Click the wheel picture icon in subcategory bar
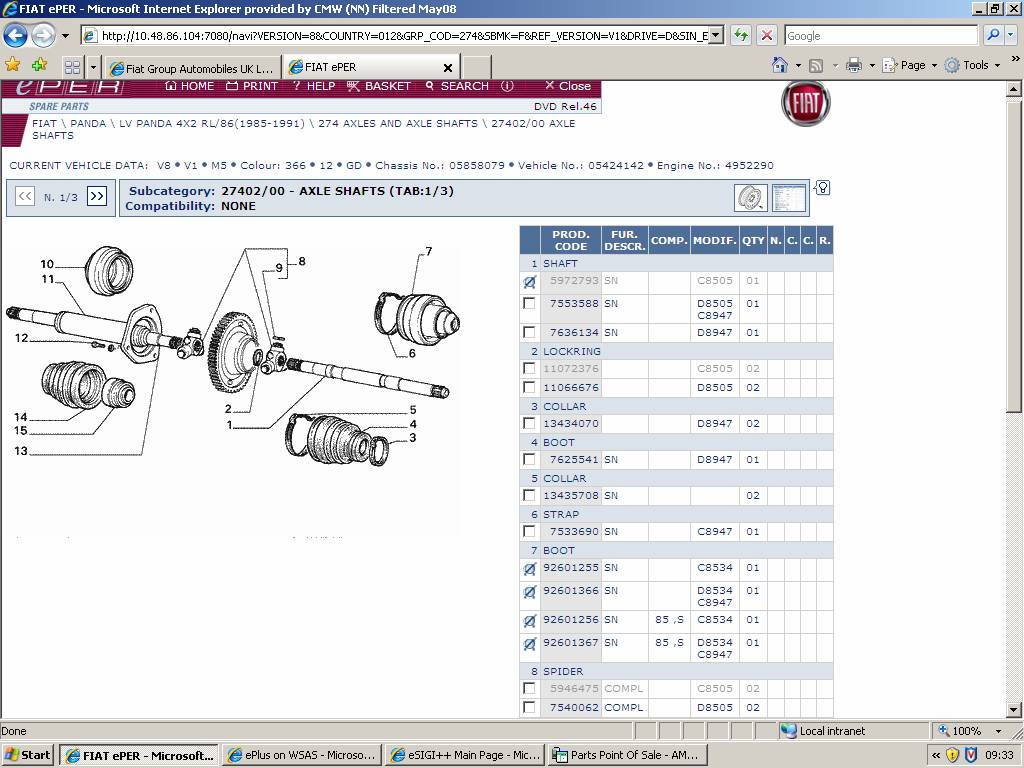Image resolution: width=1024 pixels, height=768 pixels. point(751,197)
